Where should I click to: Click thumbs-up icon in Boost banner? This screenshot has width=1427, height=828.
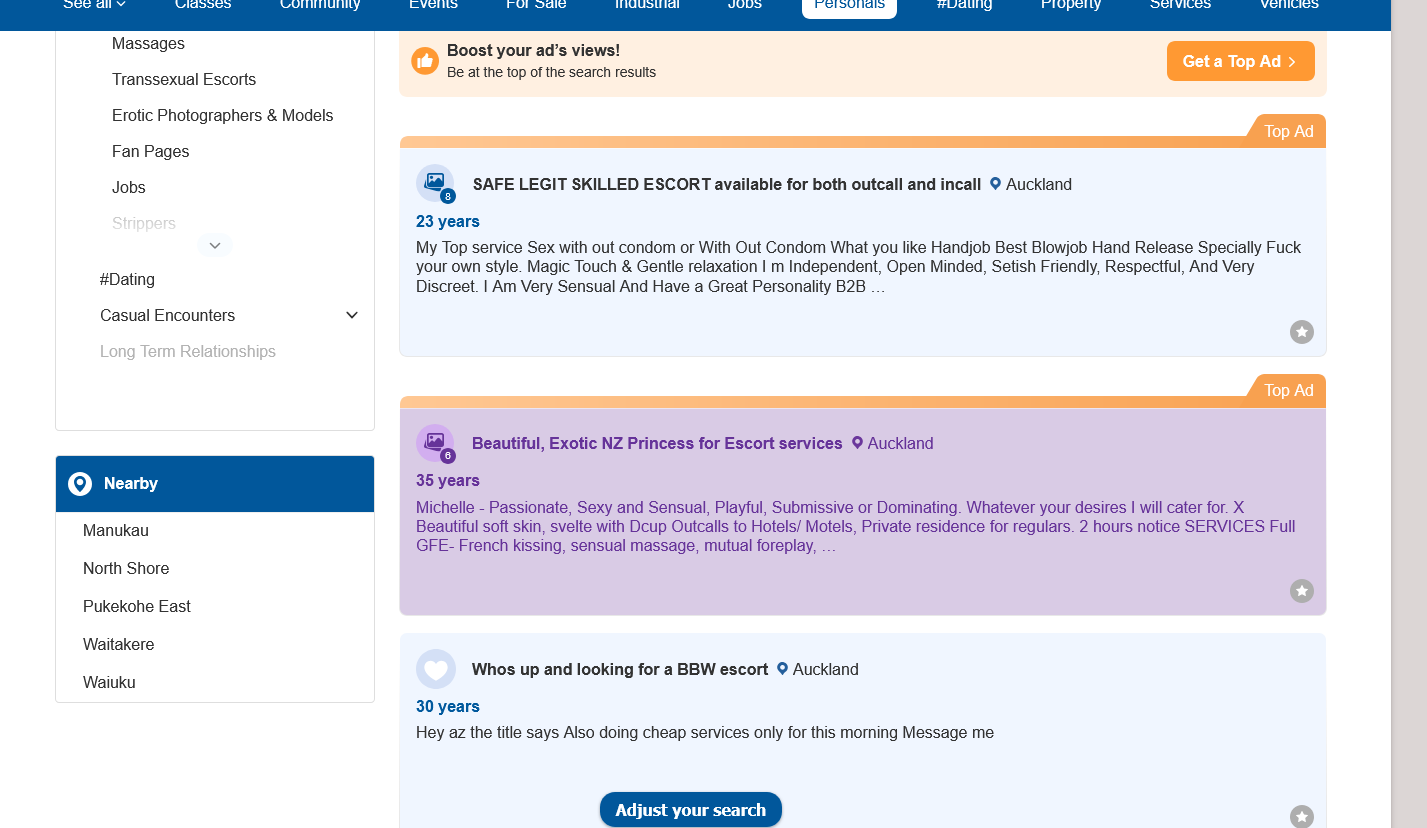425,61
